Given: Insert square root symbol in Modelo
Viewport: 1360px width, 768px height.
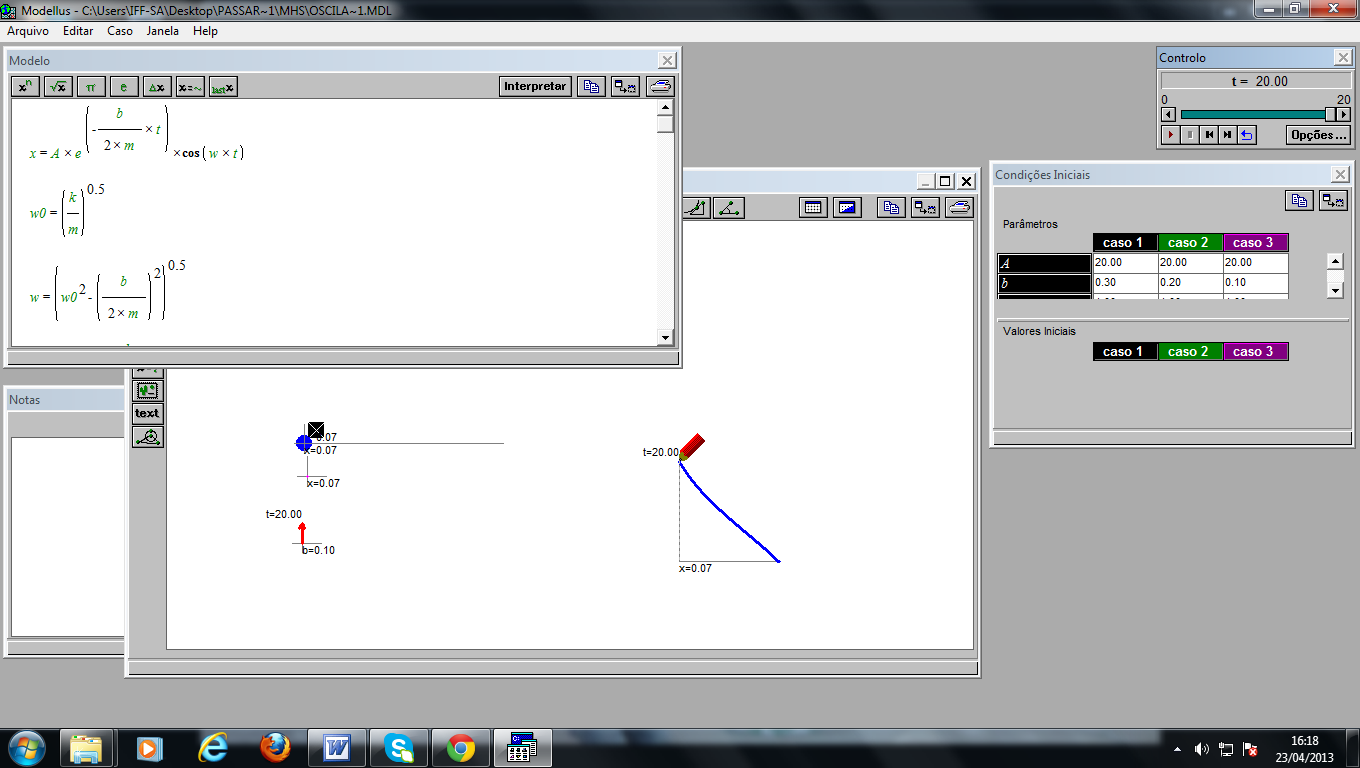Looking at the screenshot, I should click(x=59, y=87).
